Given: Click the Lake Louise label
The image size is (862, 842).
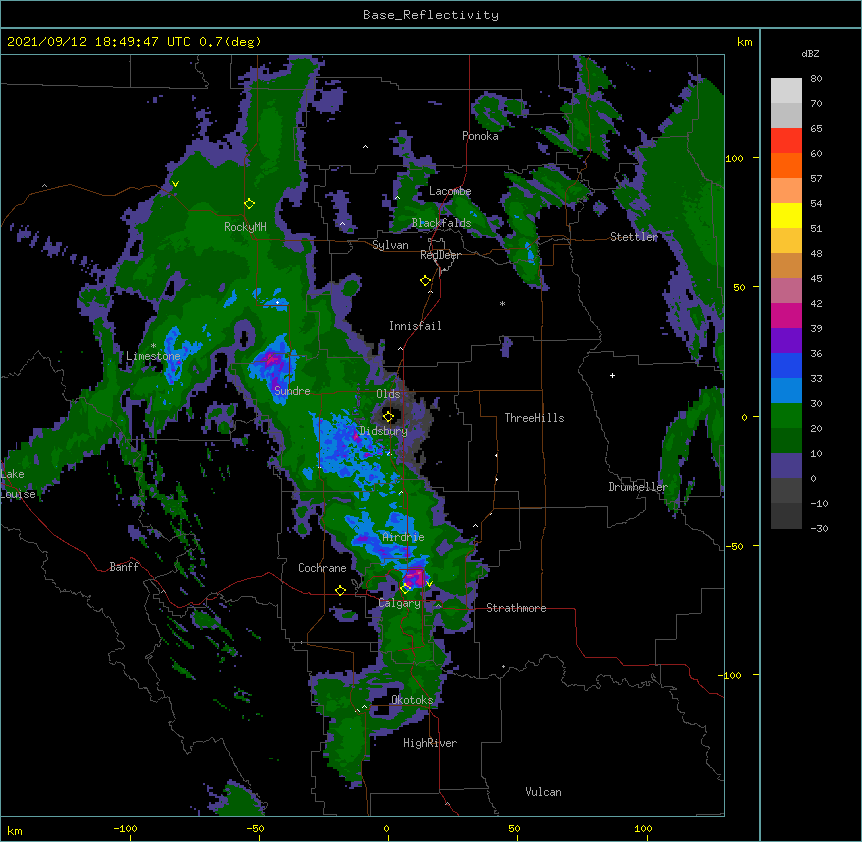Looking at the screenshot, I should [18, 484].
